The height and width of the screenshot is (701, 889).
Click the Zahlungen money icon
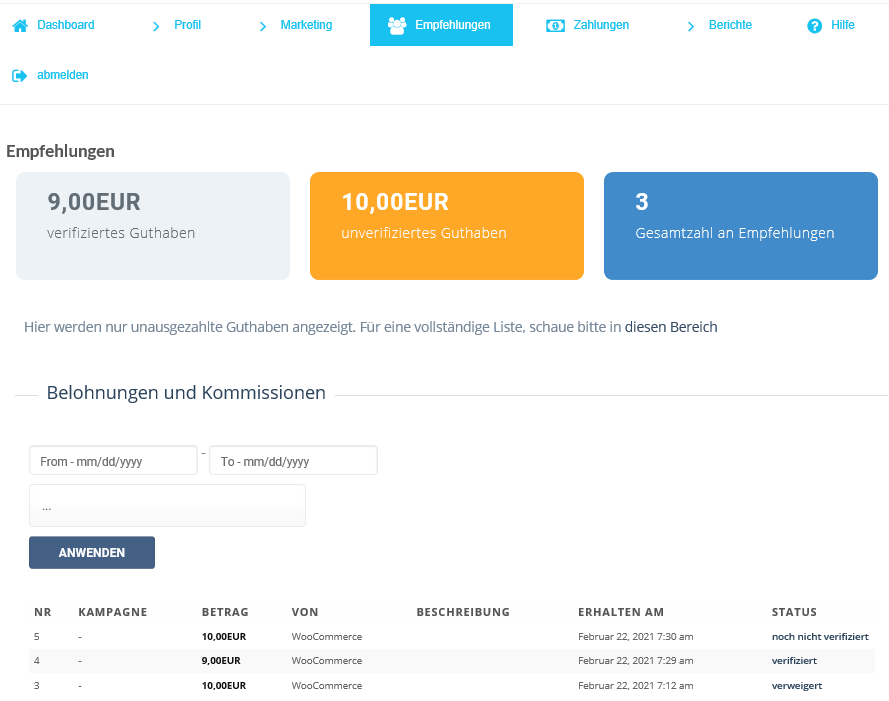pyautogui.click(x=555, y=26)
